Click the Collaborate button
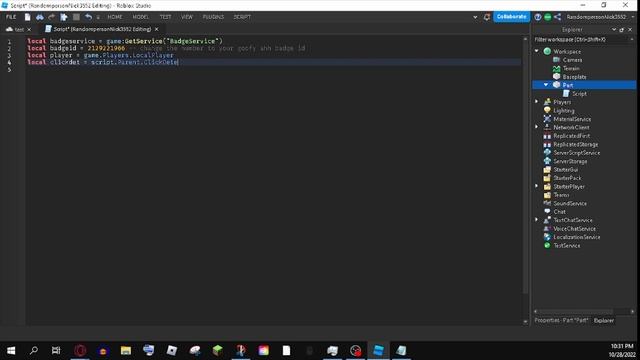 (x=511, y=17)
